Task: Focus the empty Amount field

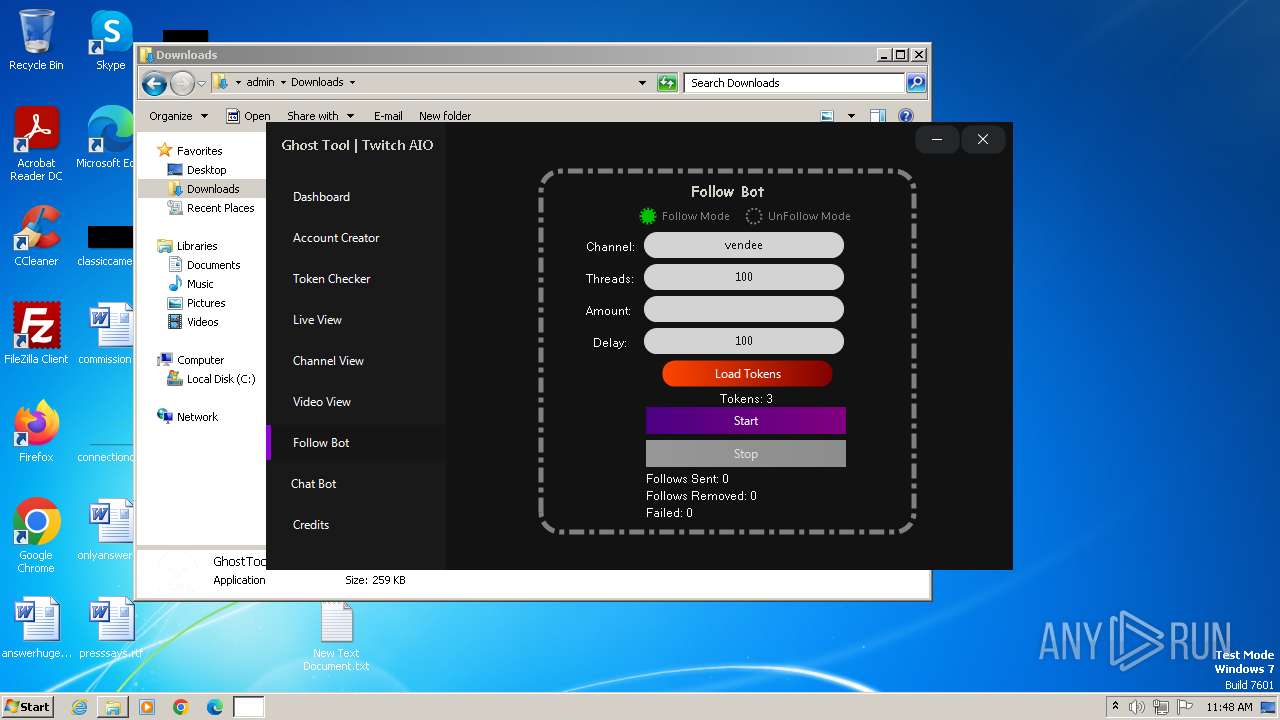Action: tap(744, 309)
